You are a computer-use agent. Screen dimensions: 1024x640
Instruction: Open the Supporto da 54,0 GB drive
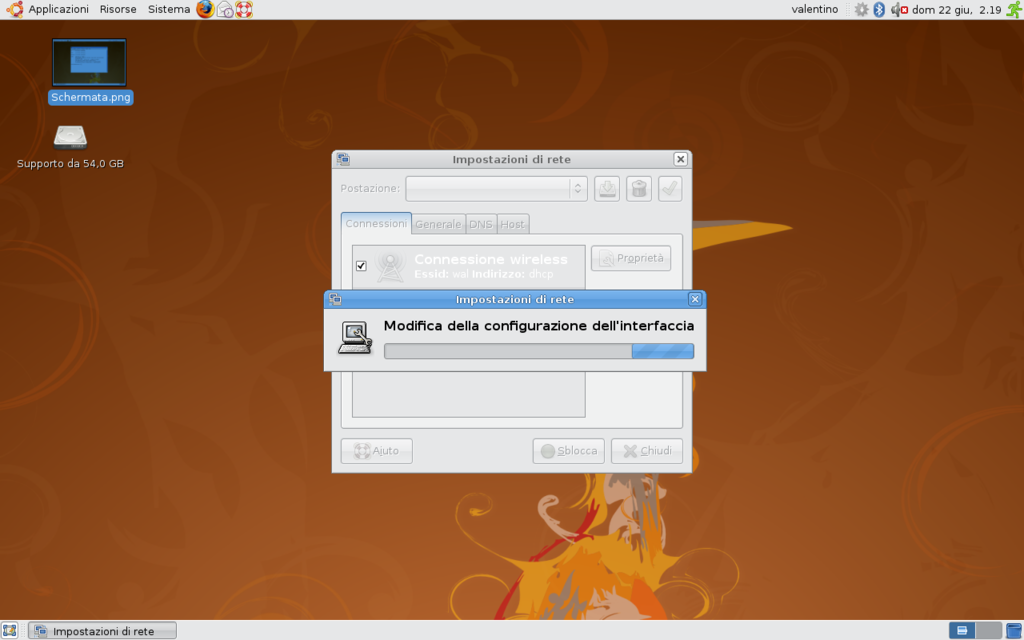coord(70,137)
